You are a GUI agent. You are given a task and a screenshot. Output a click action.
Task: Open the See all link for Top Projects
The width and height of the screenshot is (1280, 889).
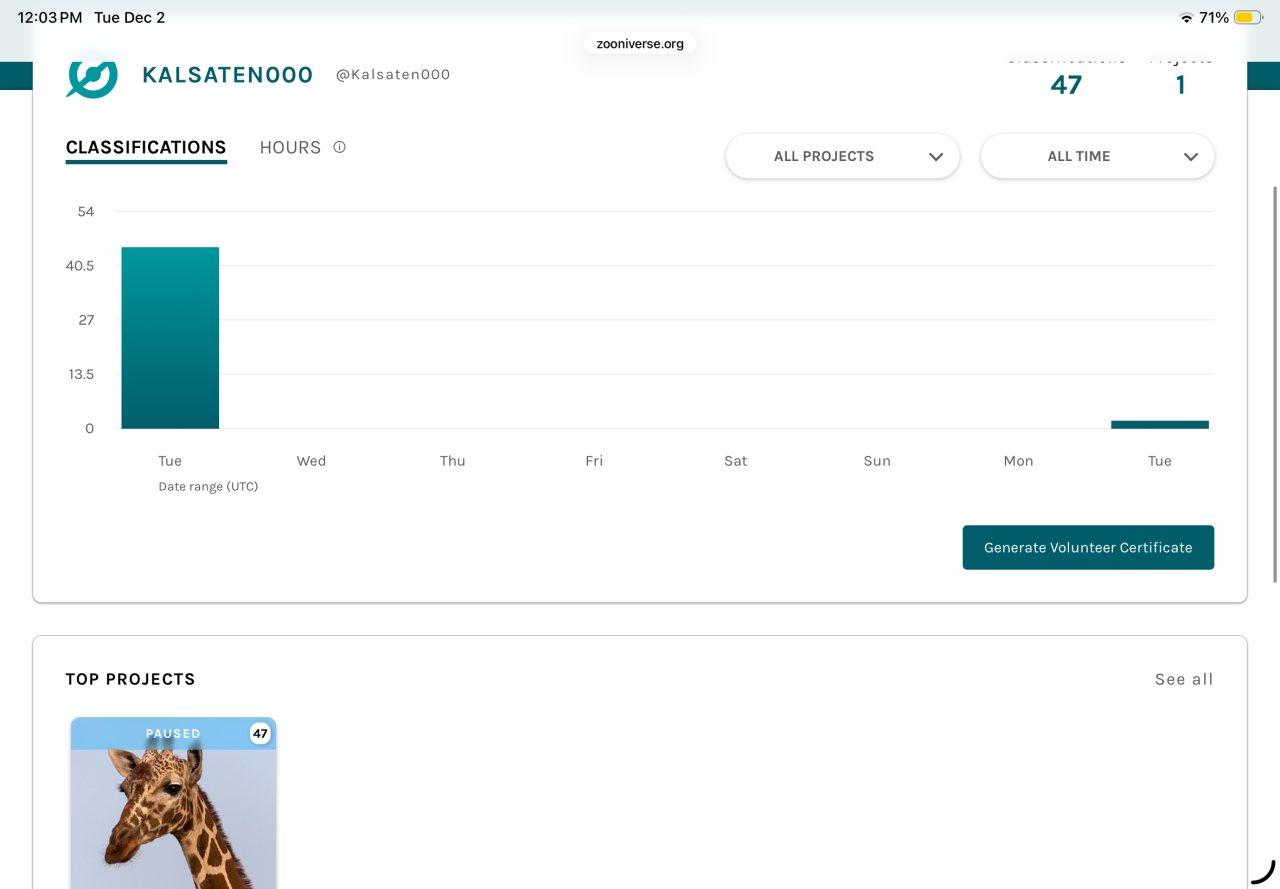click(x=1184, y=679)
